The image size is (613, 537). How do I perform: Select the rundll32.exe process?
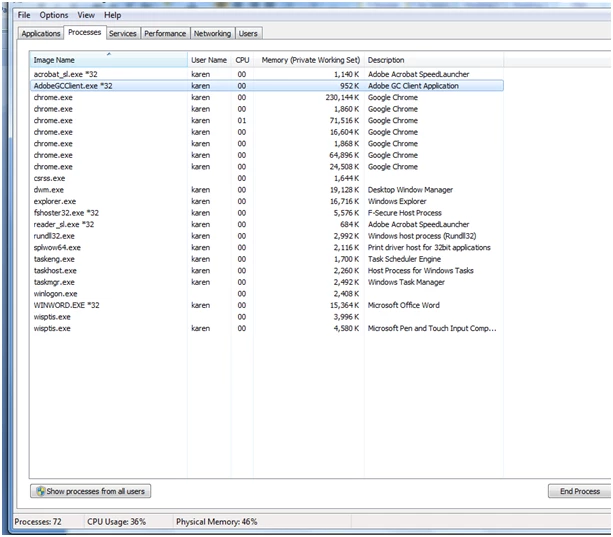tap(267, 236)
